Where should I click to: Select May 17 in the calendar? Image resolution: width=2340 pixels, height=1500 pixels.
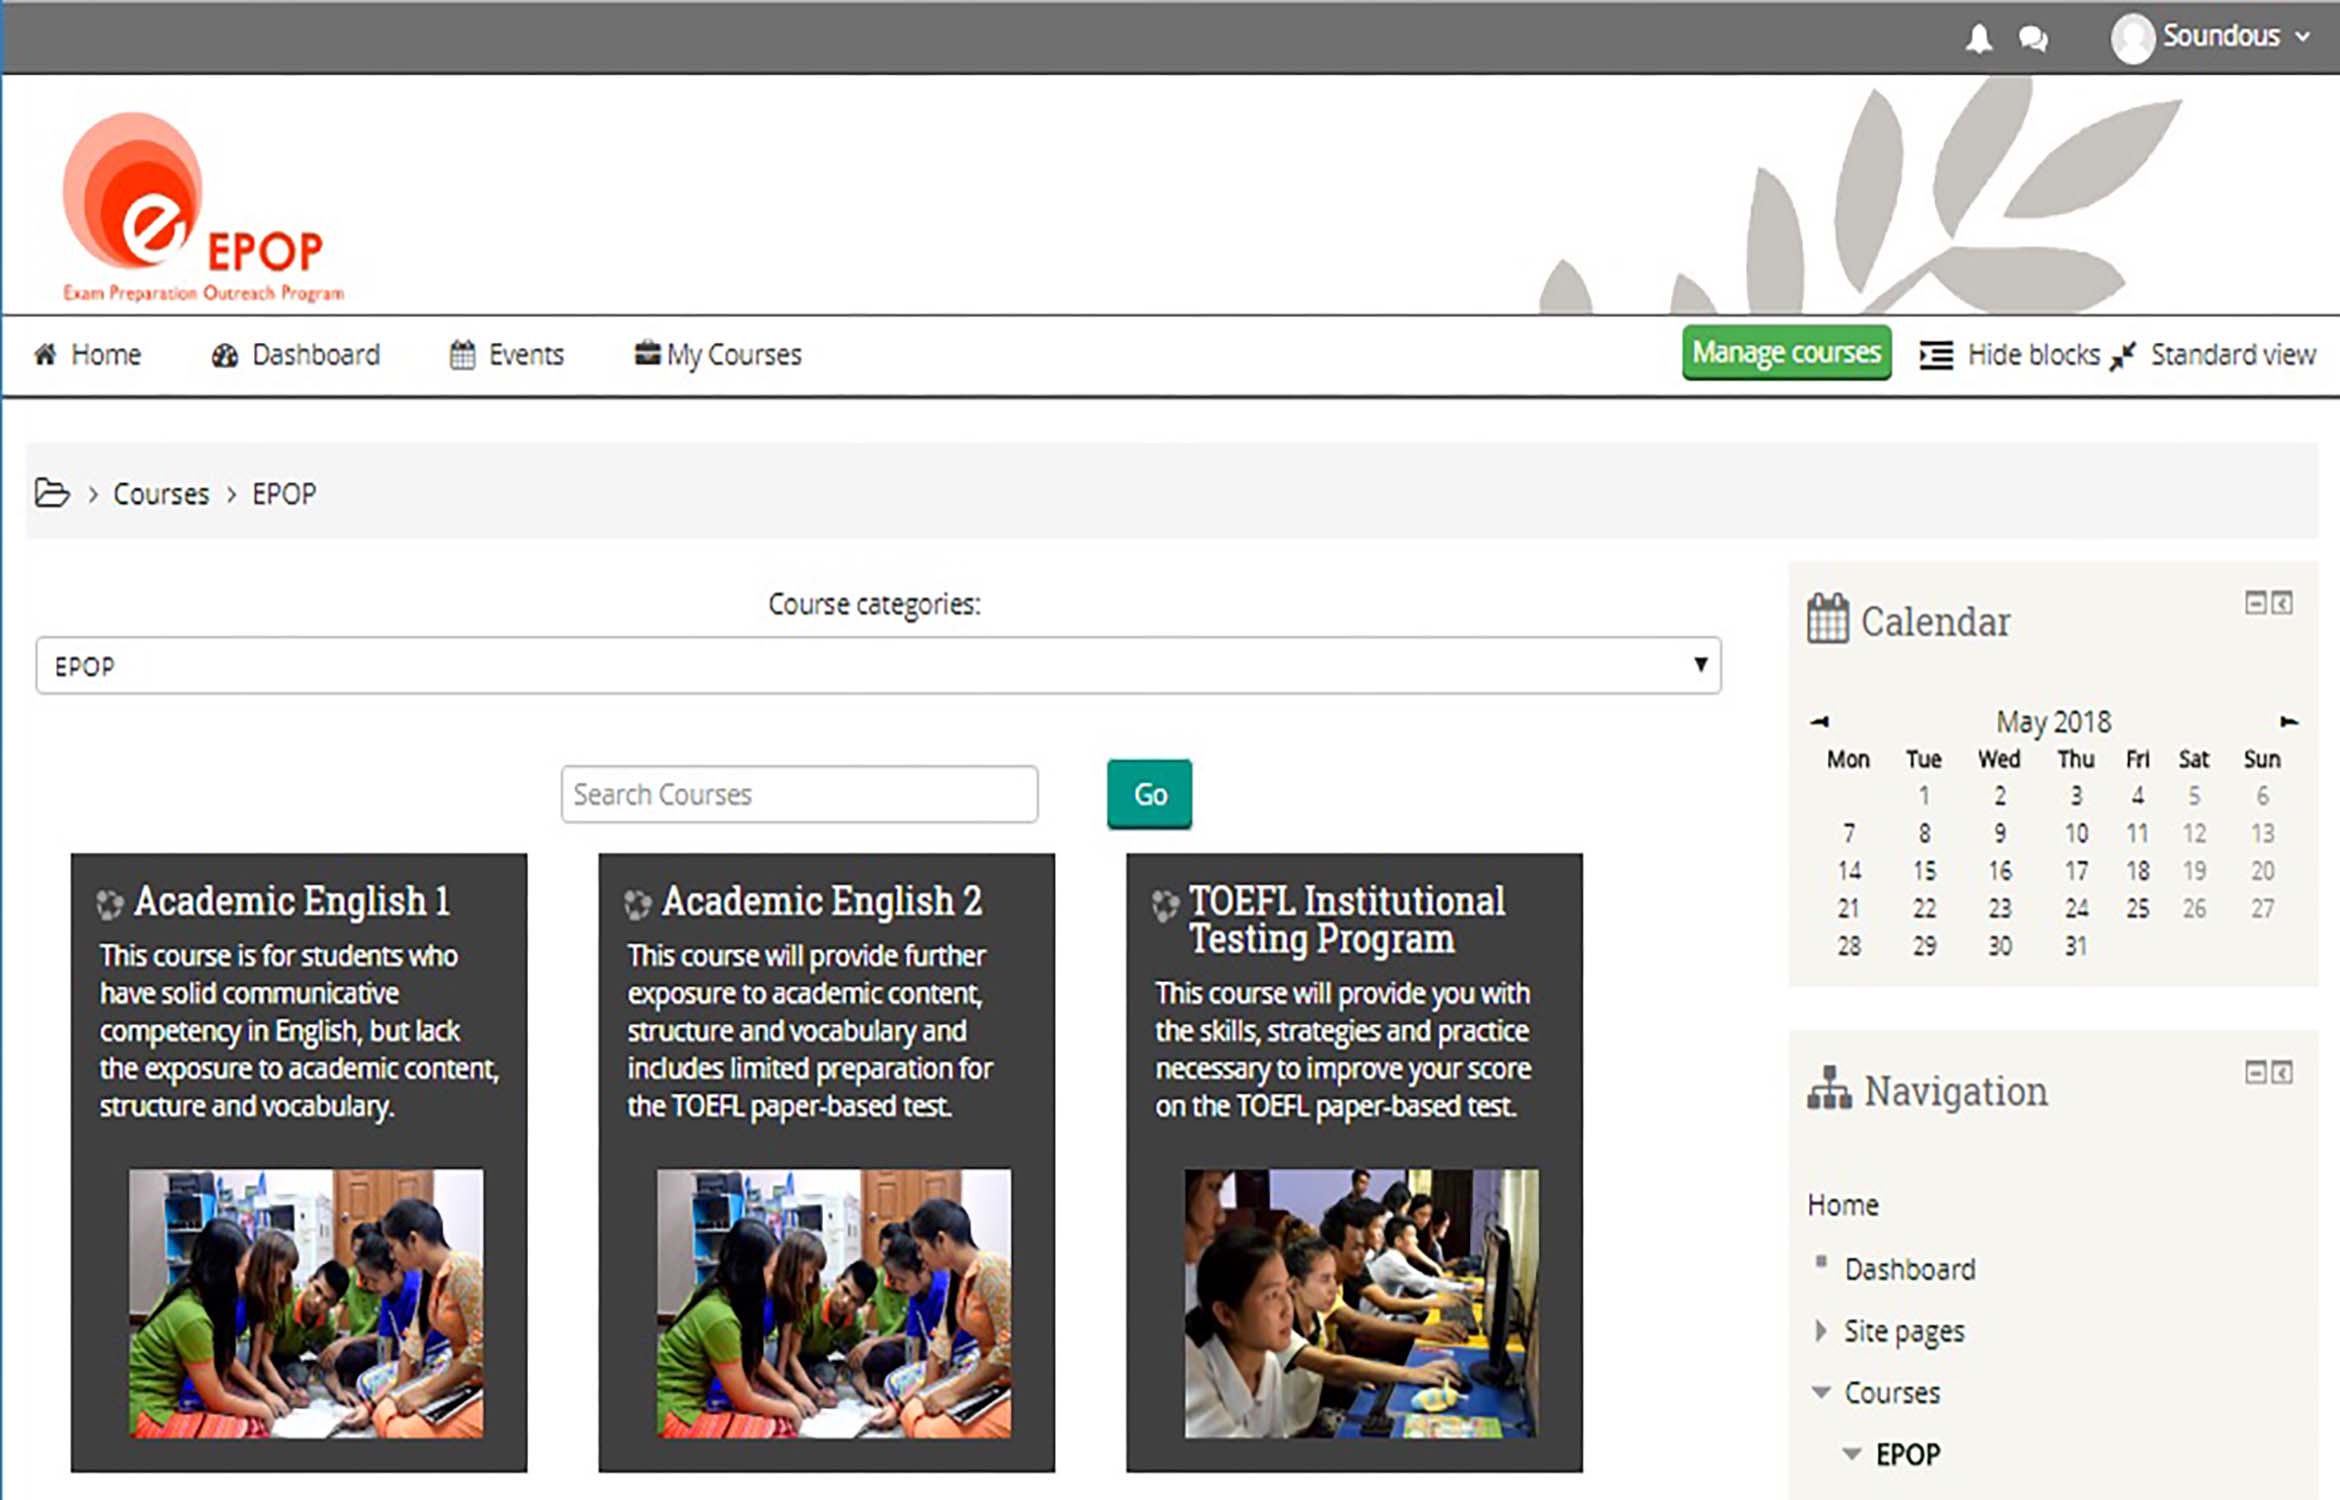2076,871
